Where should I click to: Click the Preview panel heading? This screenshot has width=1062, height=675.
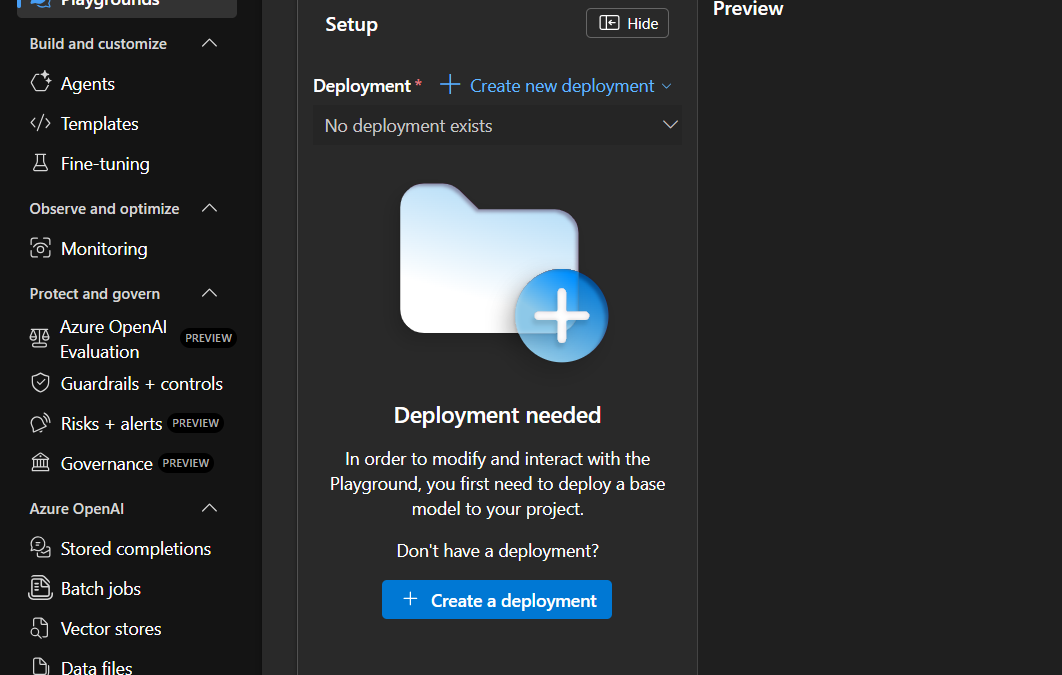tap(748, 8)
